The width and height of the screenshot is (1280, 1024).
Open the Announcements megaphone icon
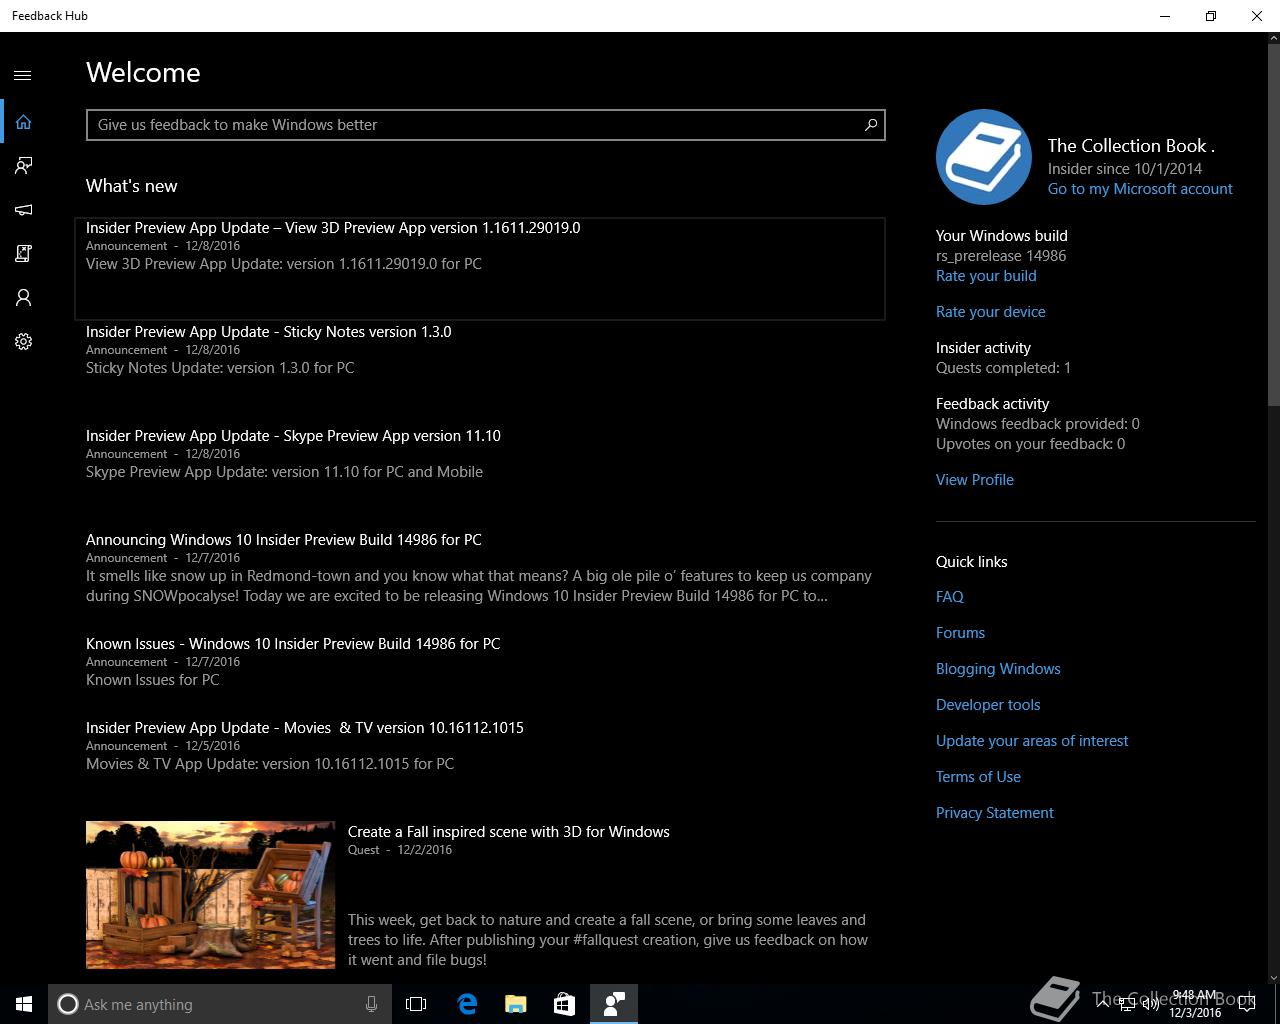(23, 210)
